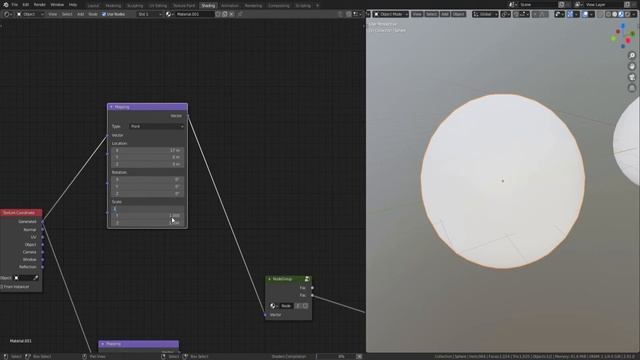
Task: Open the Slot 1 dropdown
Action: [150, 14]
